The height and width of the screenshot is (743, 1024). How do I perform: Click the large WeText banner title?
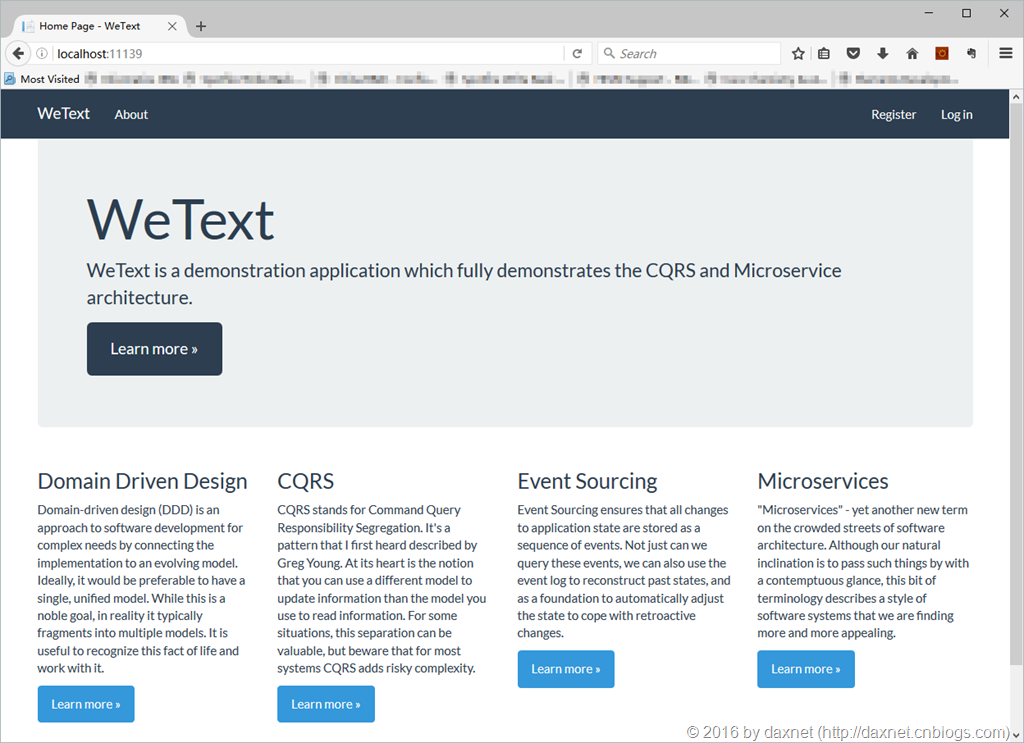click(180, 220)
